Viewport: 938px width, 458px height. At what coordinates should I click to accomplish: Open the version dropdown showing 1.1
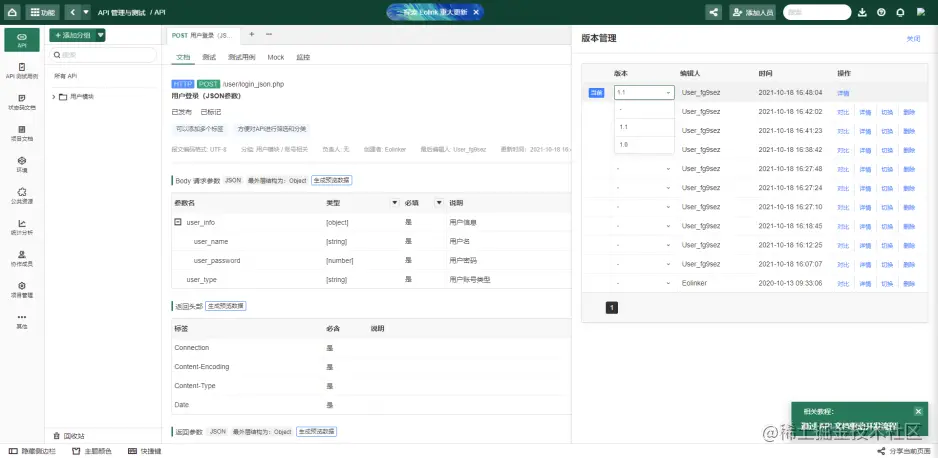[x=644, y=93]
